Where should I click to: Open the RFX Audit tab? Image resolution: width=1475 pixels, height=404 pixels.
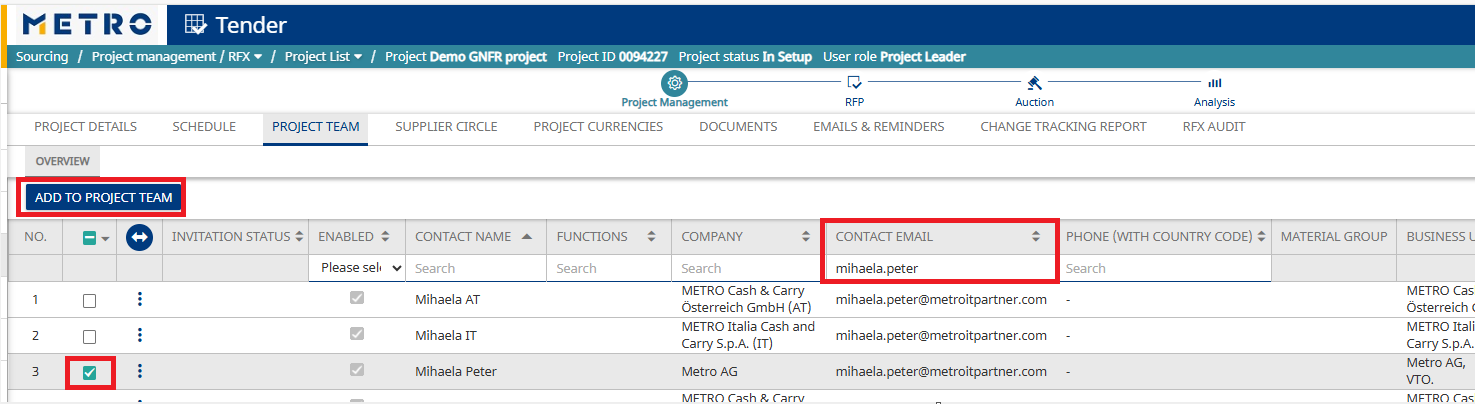[1214, 127]
